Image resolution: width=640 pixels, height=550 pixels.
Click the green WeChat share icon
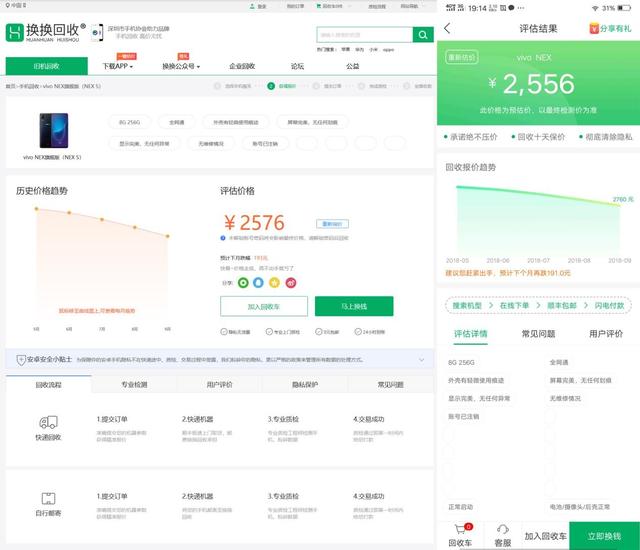243,282
